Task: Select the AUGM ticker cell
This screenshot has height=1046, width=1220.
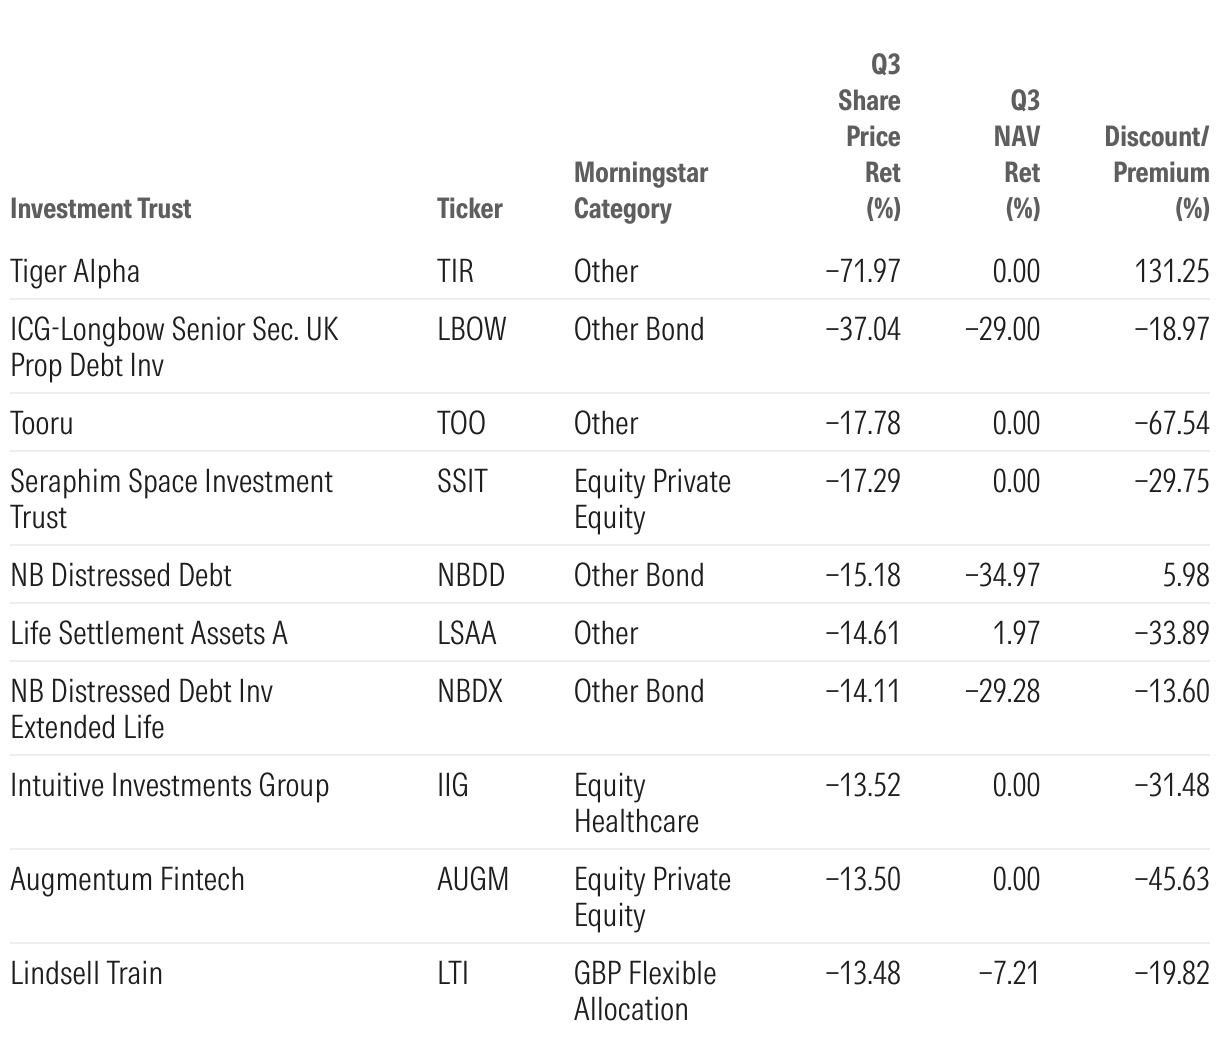Action: pyautogui.click(x=473, y=879)
